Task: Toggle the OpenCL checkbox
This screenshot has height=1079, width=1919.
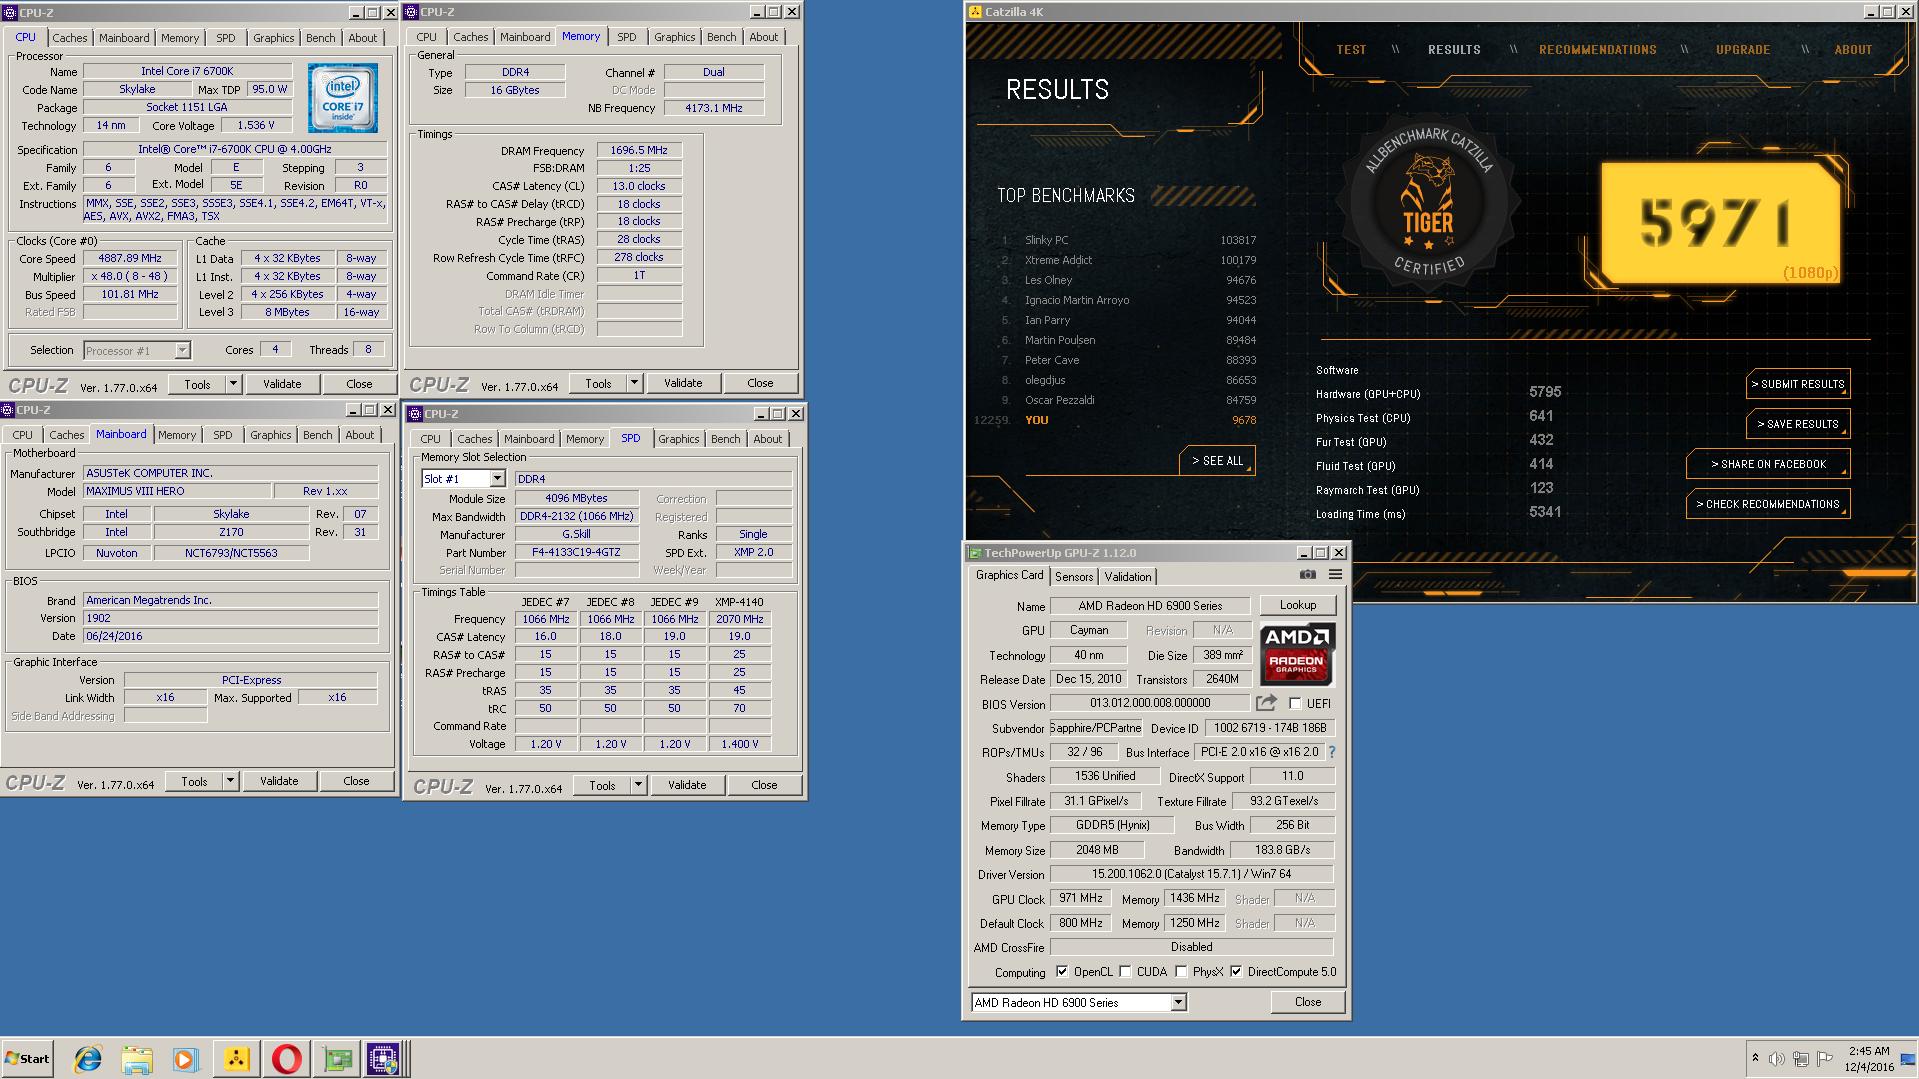Action: pos(1062,971)
